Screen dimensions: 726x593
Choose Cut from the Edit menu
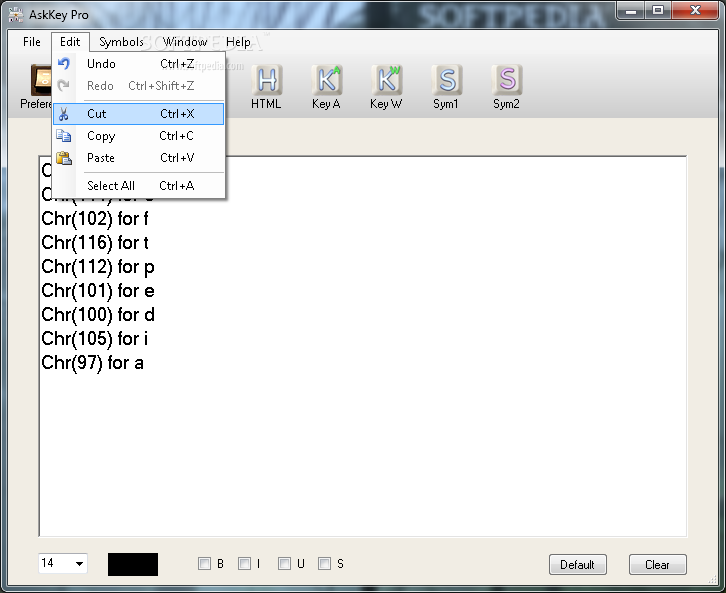(x=139, y=114)
